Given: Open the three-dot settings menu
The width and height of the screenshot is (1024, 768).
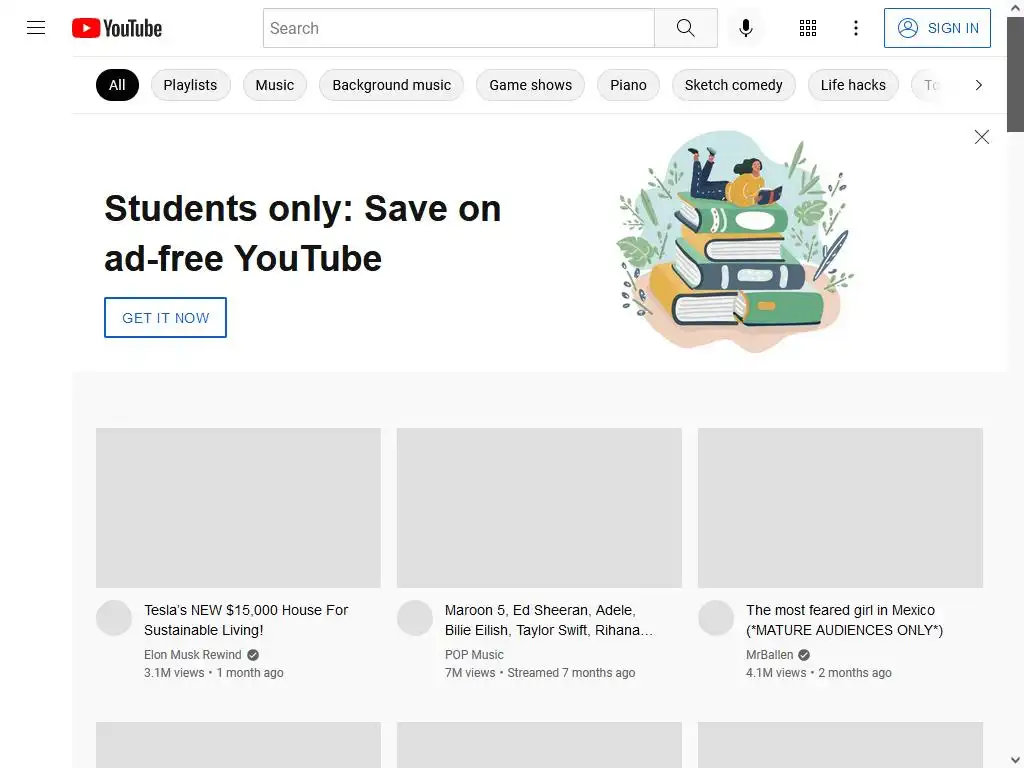Looking at the screenshot, I should tap(856, 28).
